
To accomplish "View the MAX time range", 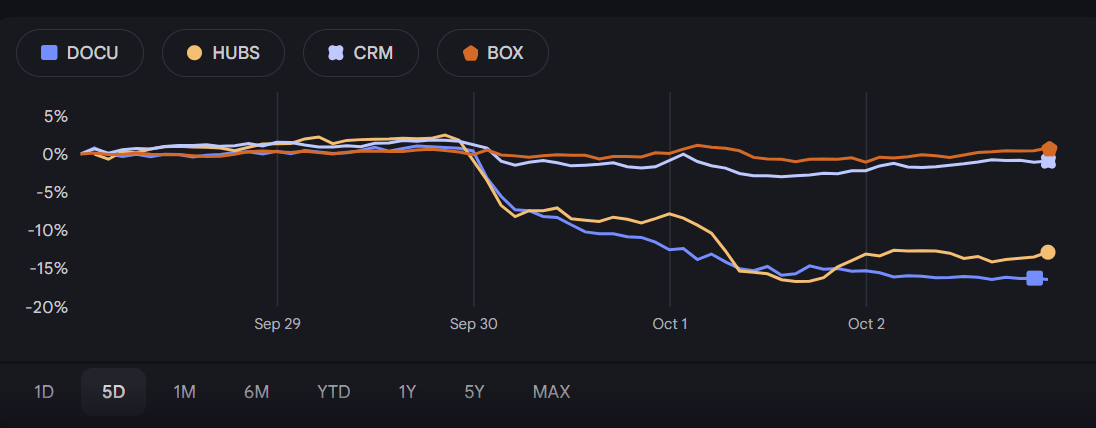I will click(551, 391).
